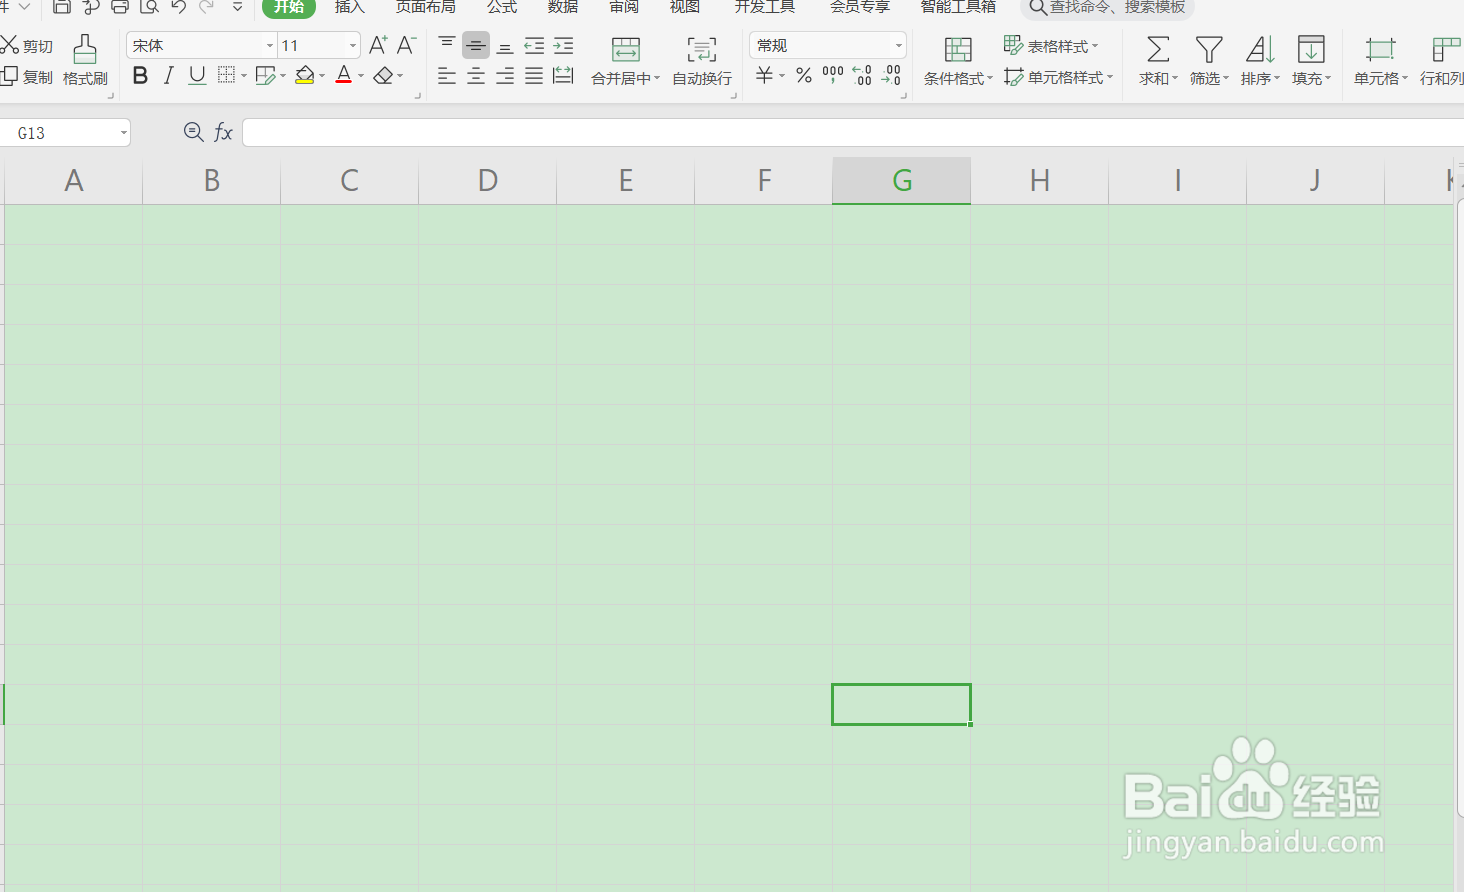1464x892 pixels.
Task: Toggle middle vertical alignment
Action: 476,45
